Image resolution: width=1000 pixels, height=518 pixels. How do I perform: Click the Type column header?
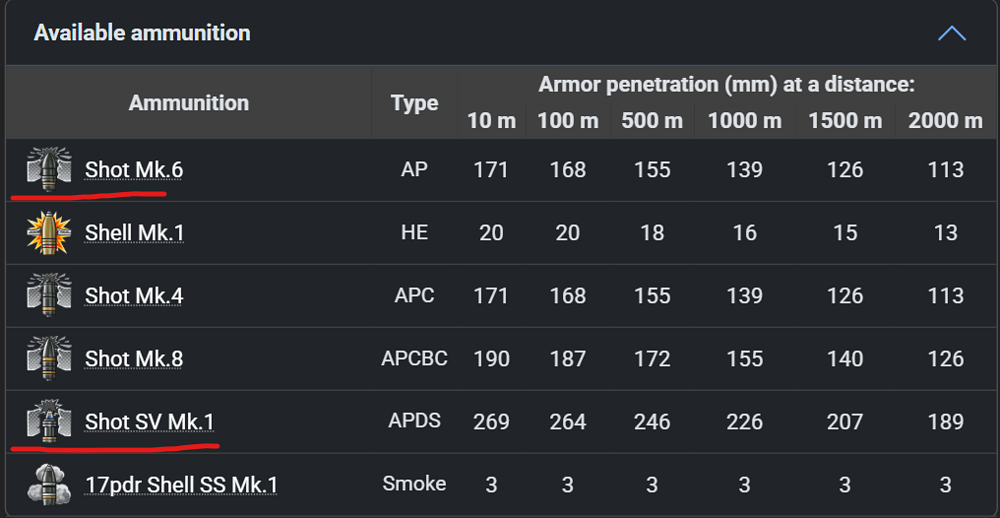(x=414, y=102)
